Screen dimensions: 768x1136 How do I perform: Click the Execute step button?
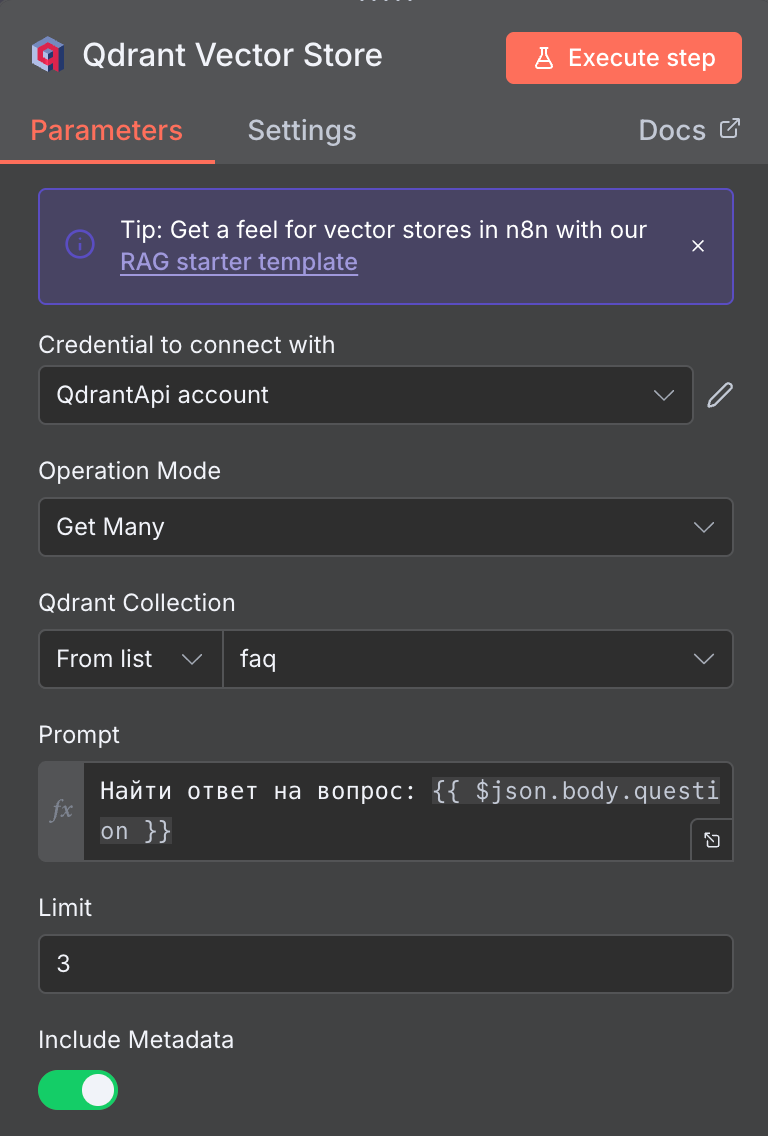623,58
